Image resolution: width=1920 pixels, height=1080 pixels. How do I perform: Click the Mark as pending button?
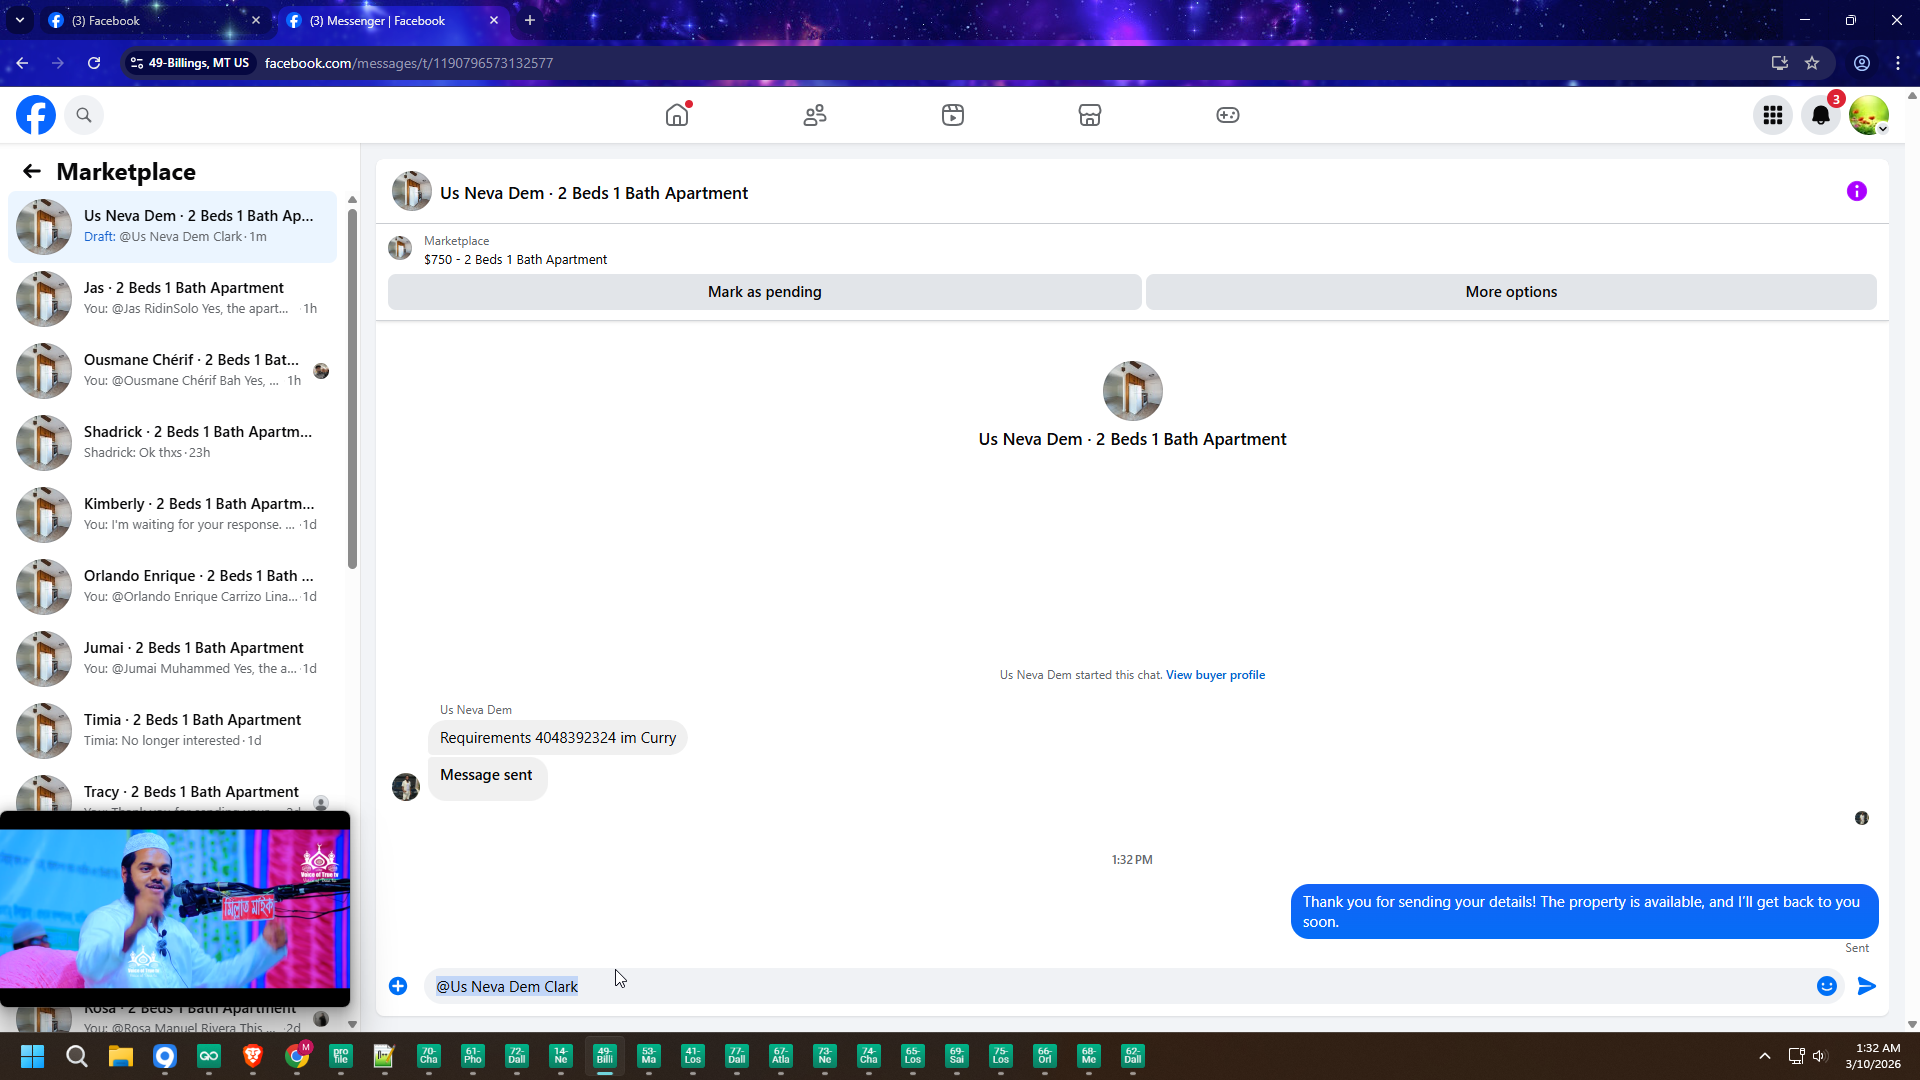click(x=764, y=292)
